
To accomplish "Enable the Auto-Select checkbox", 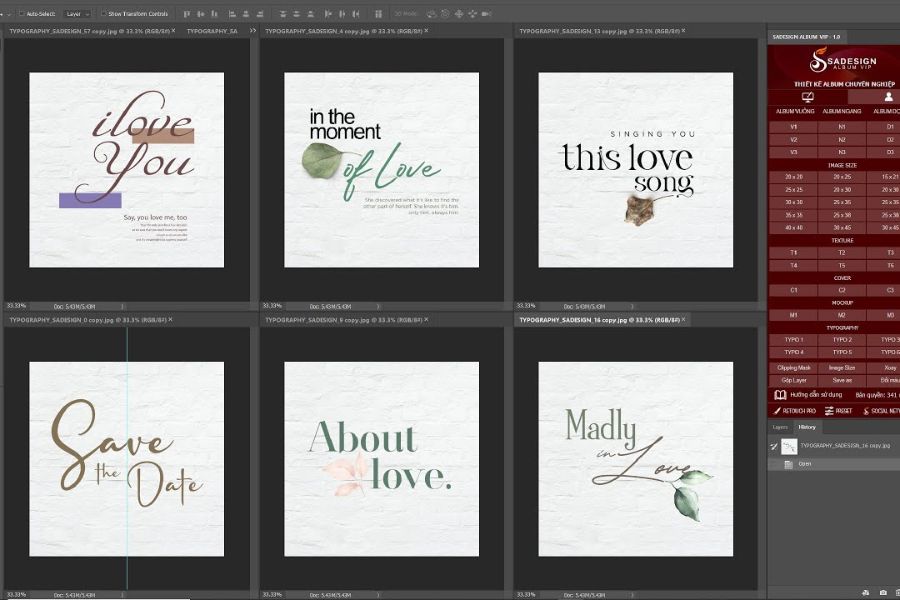I will pyautogui.click(x=21, y=14).
